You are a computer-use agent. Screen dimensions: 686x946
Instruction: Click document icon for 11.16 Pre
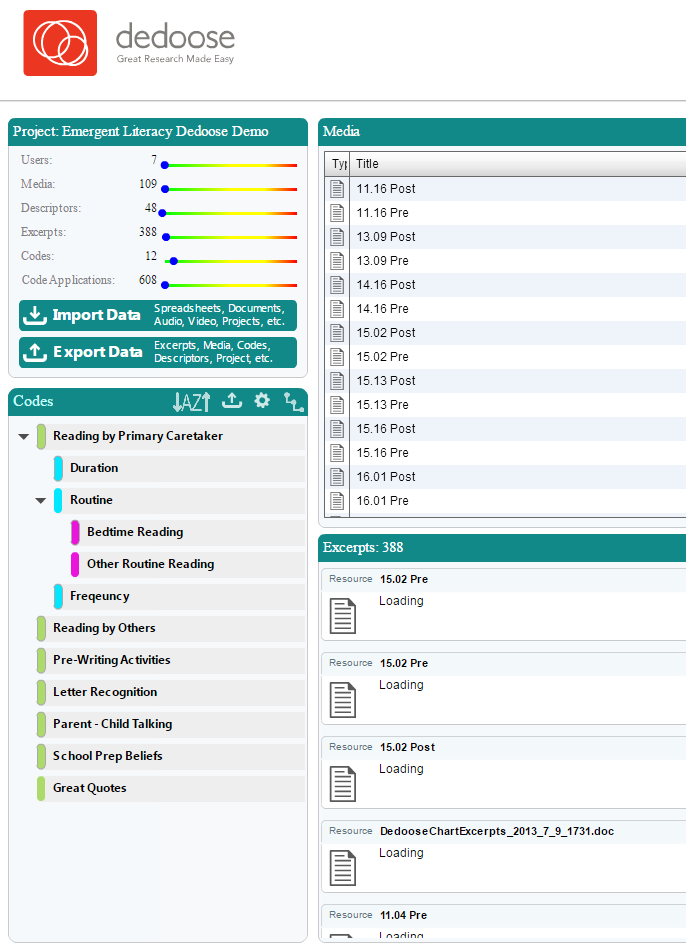pyautogui.click(x=337, y=213)
